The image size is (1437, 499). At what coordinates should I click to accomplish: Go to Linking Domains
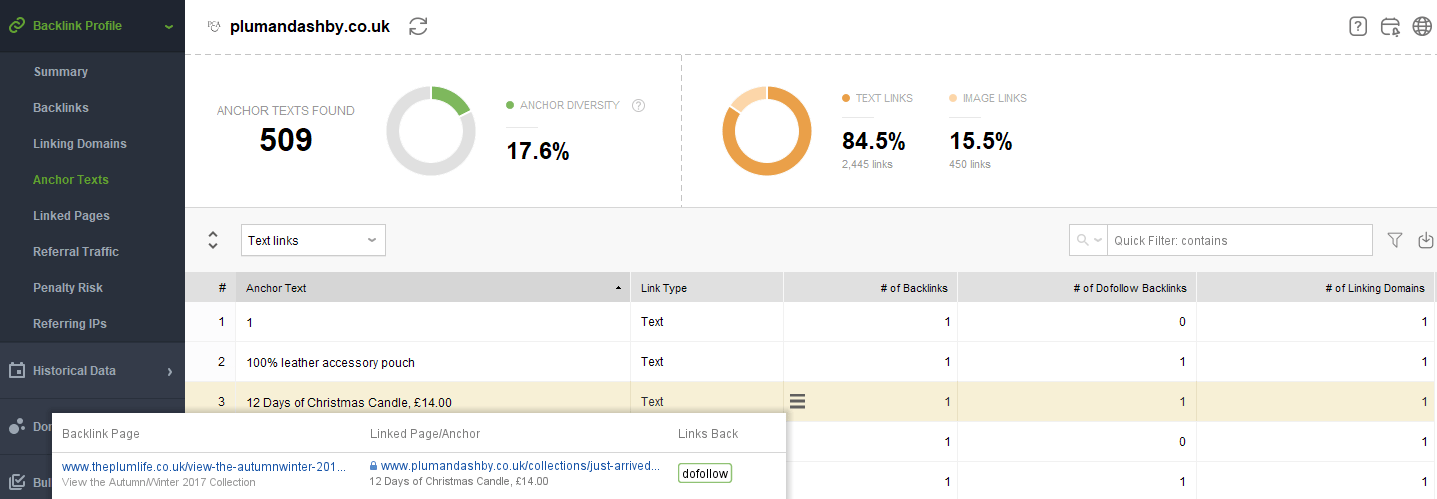[x=80, y=144]
